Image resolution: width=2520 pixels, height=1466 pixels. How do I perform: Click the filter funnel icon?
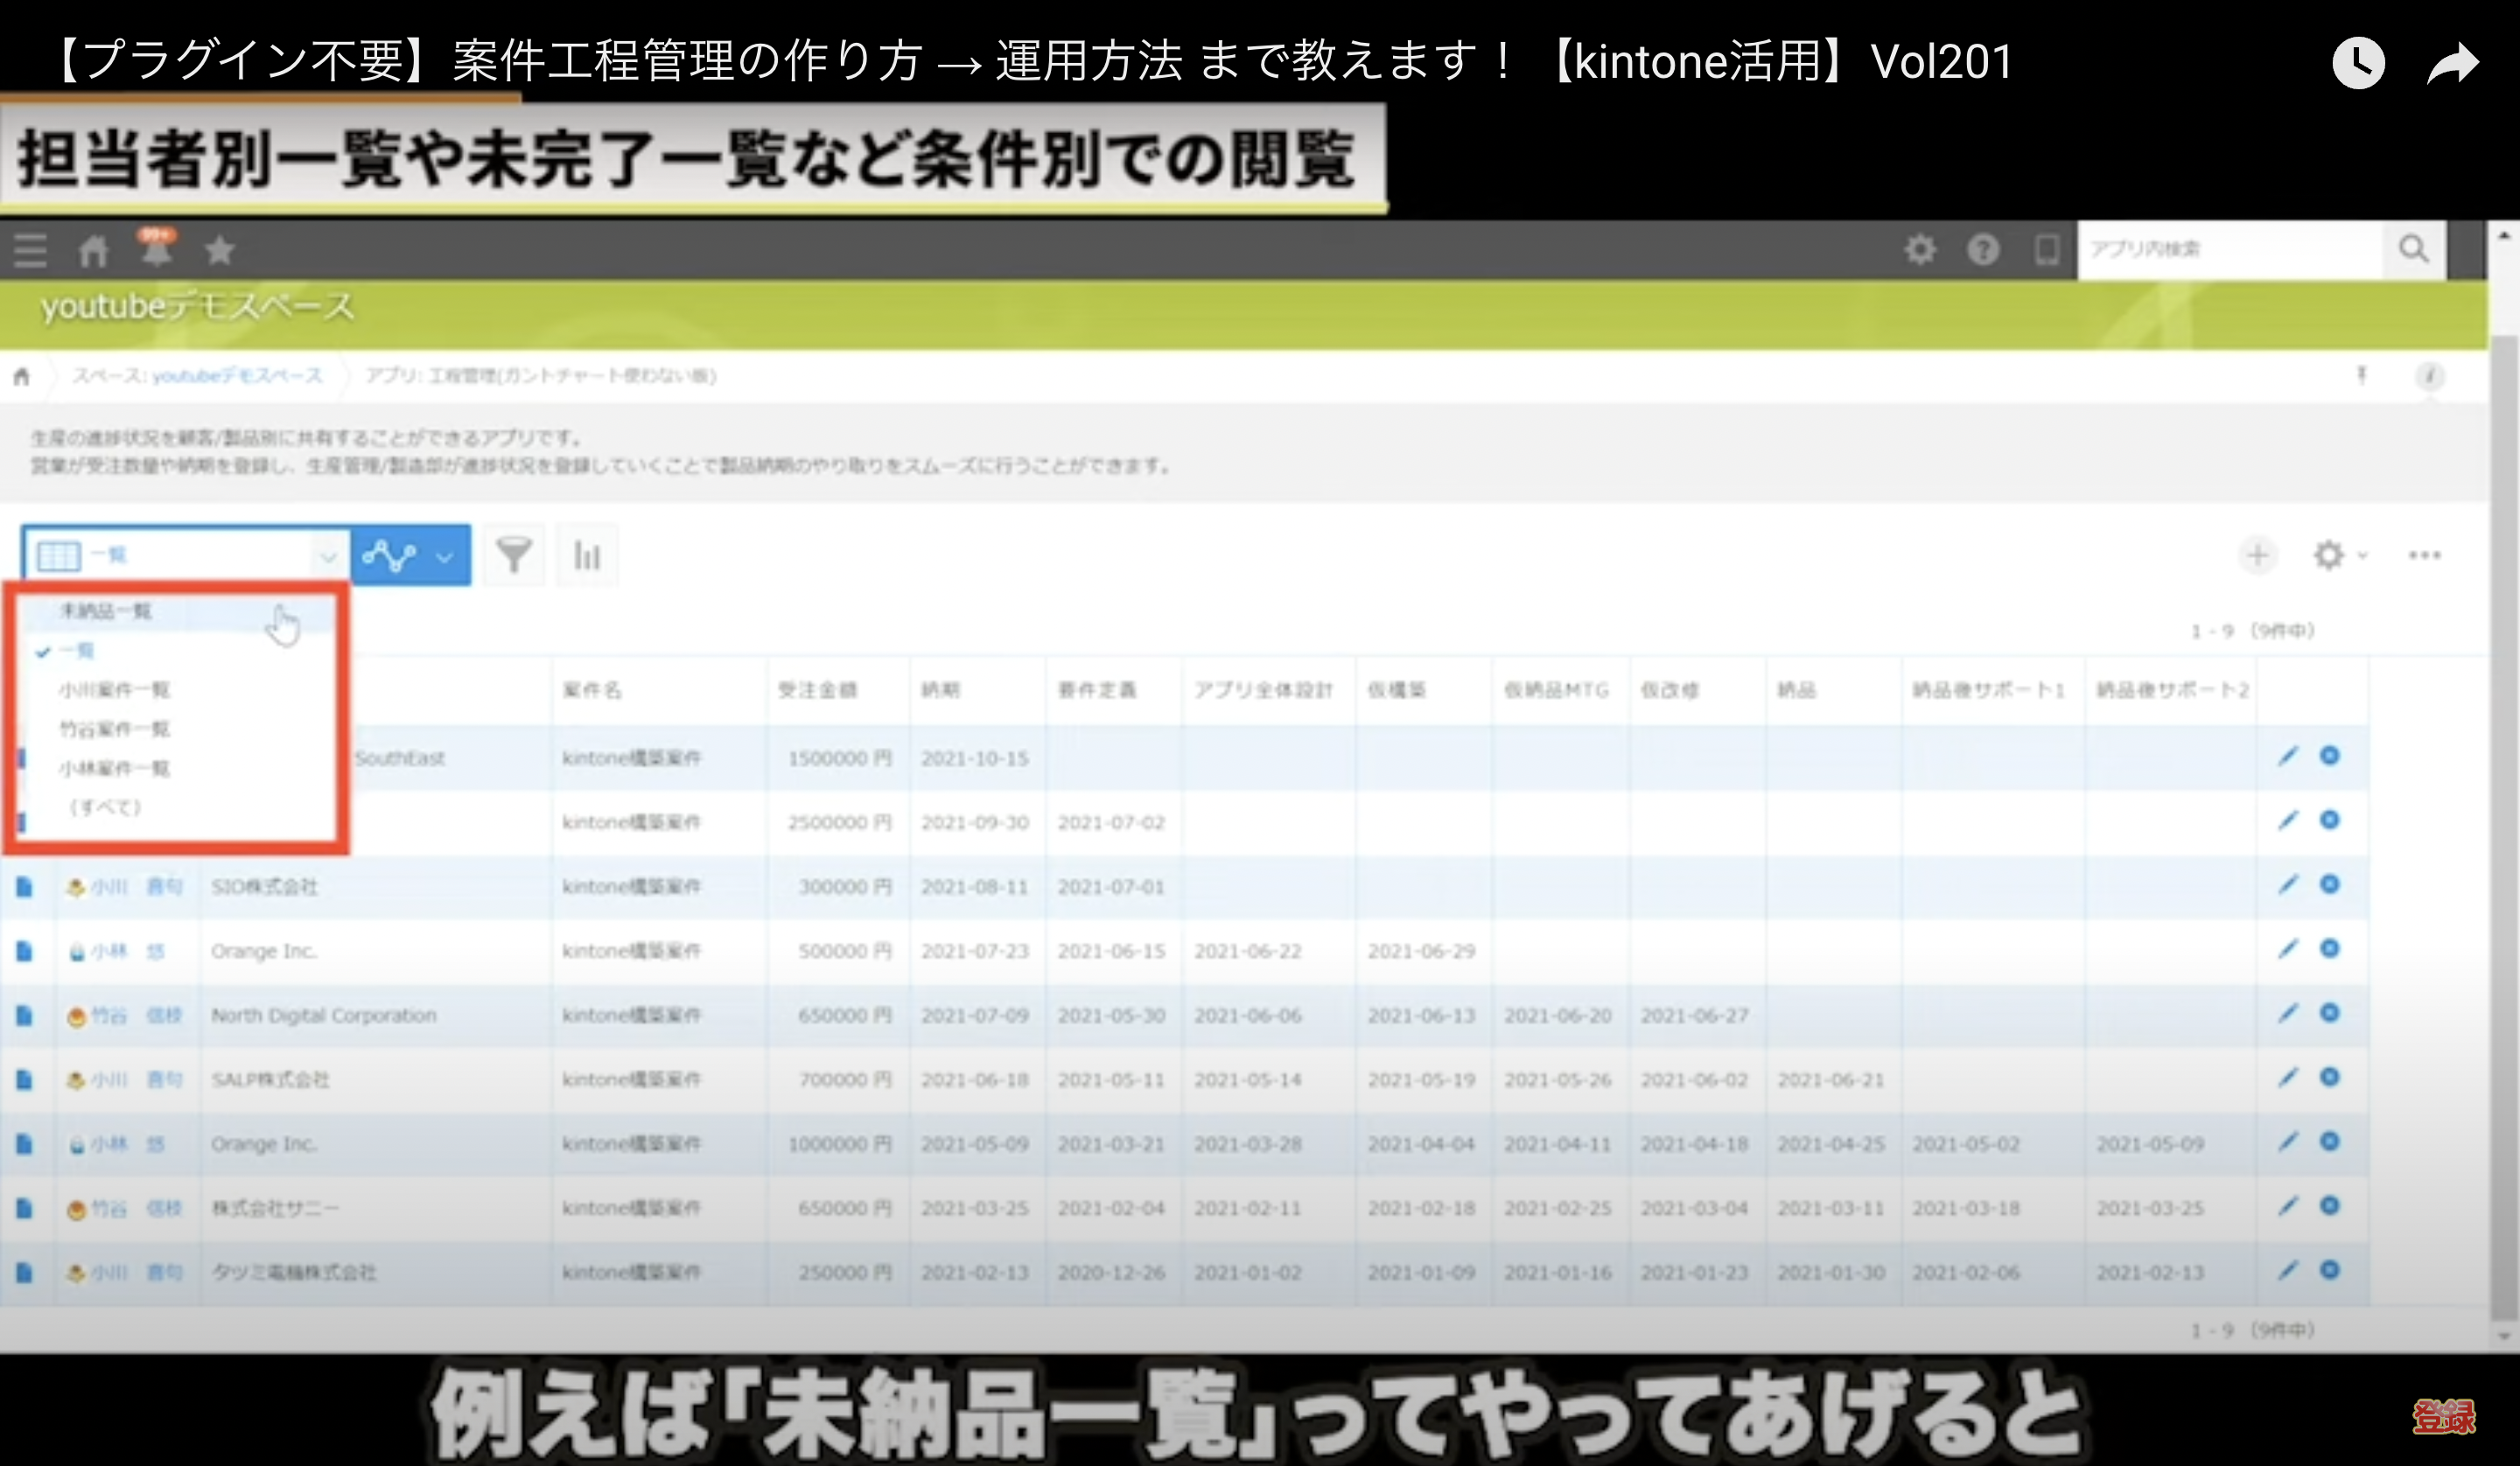[x=513, y=555]
